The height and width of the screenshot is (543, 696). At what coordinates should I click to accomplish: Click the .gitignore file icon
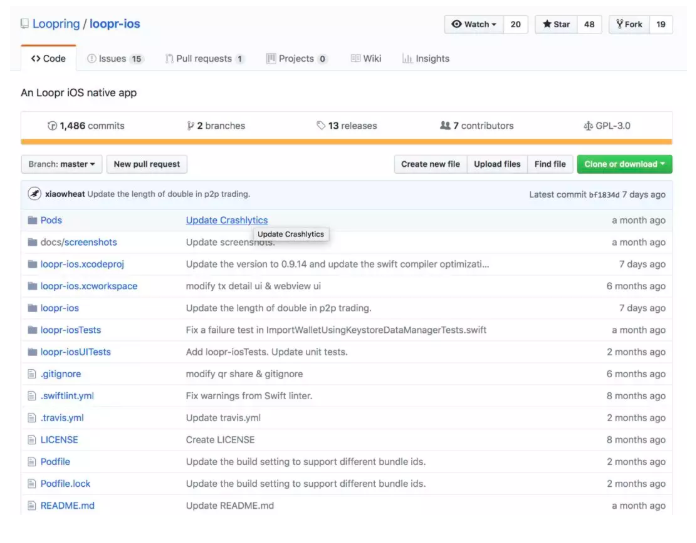click(x=32, y=374)
